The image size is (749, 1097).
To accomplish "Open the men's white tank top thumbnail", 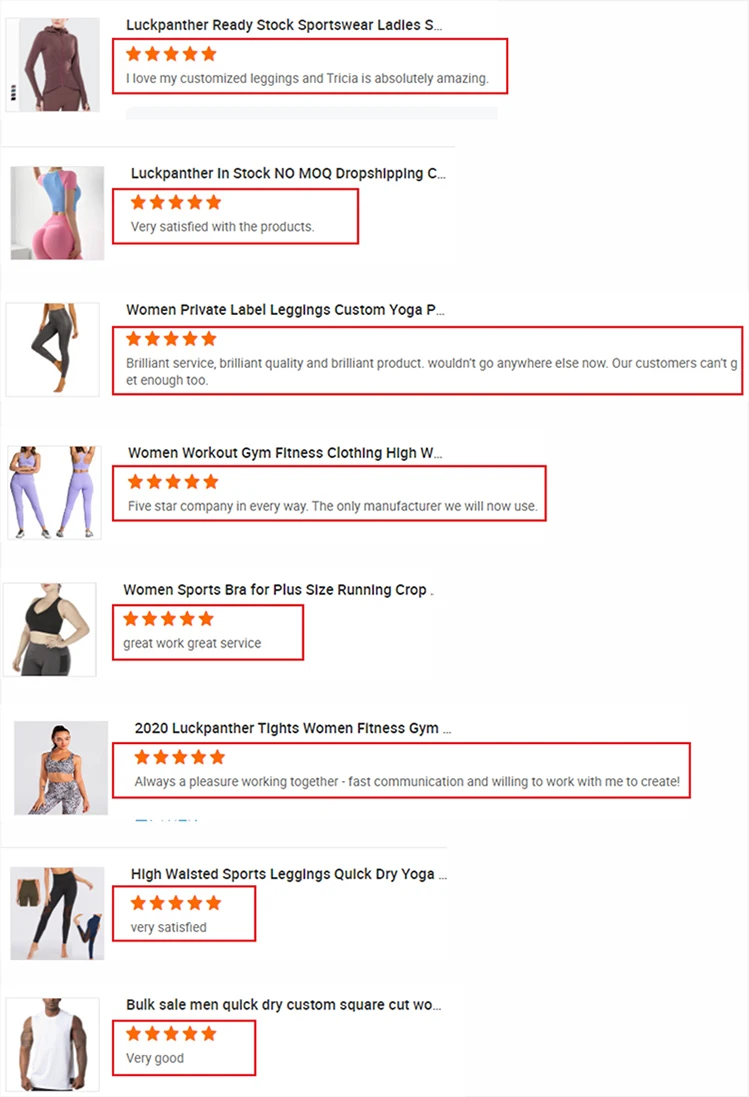I will click(x=53, y=1045).
